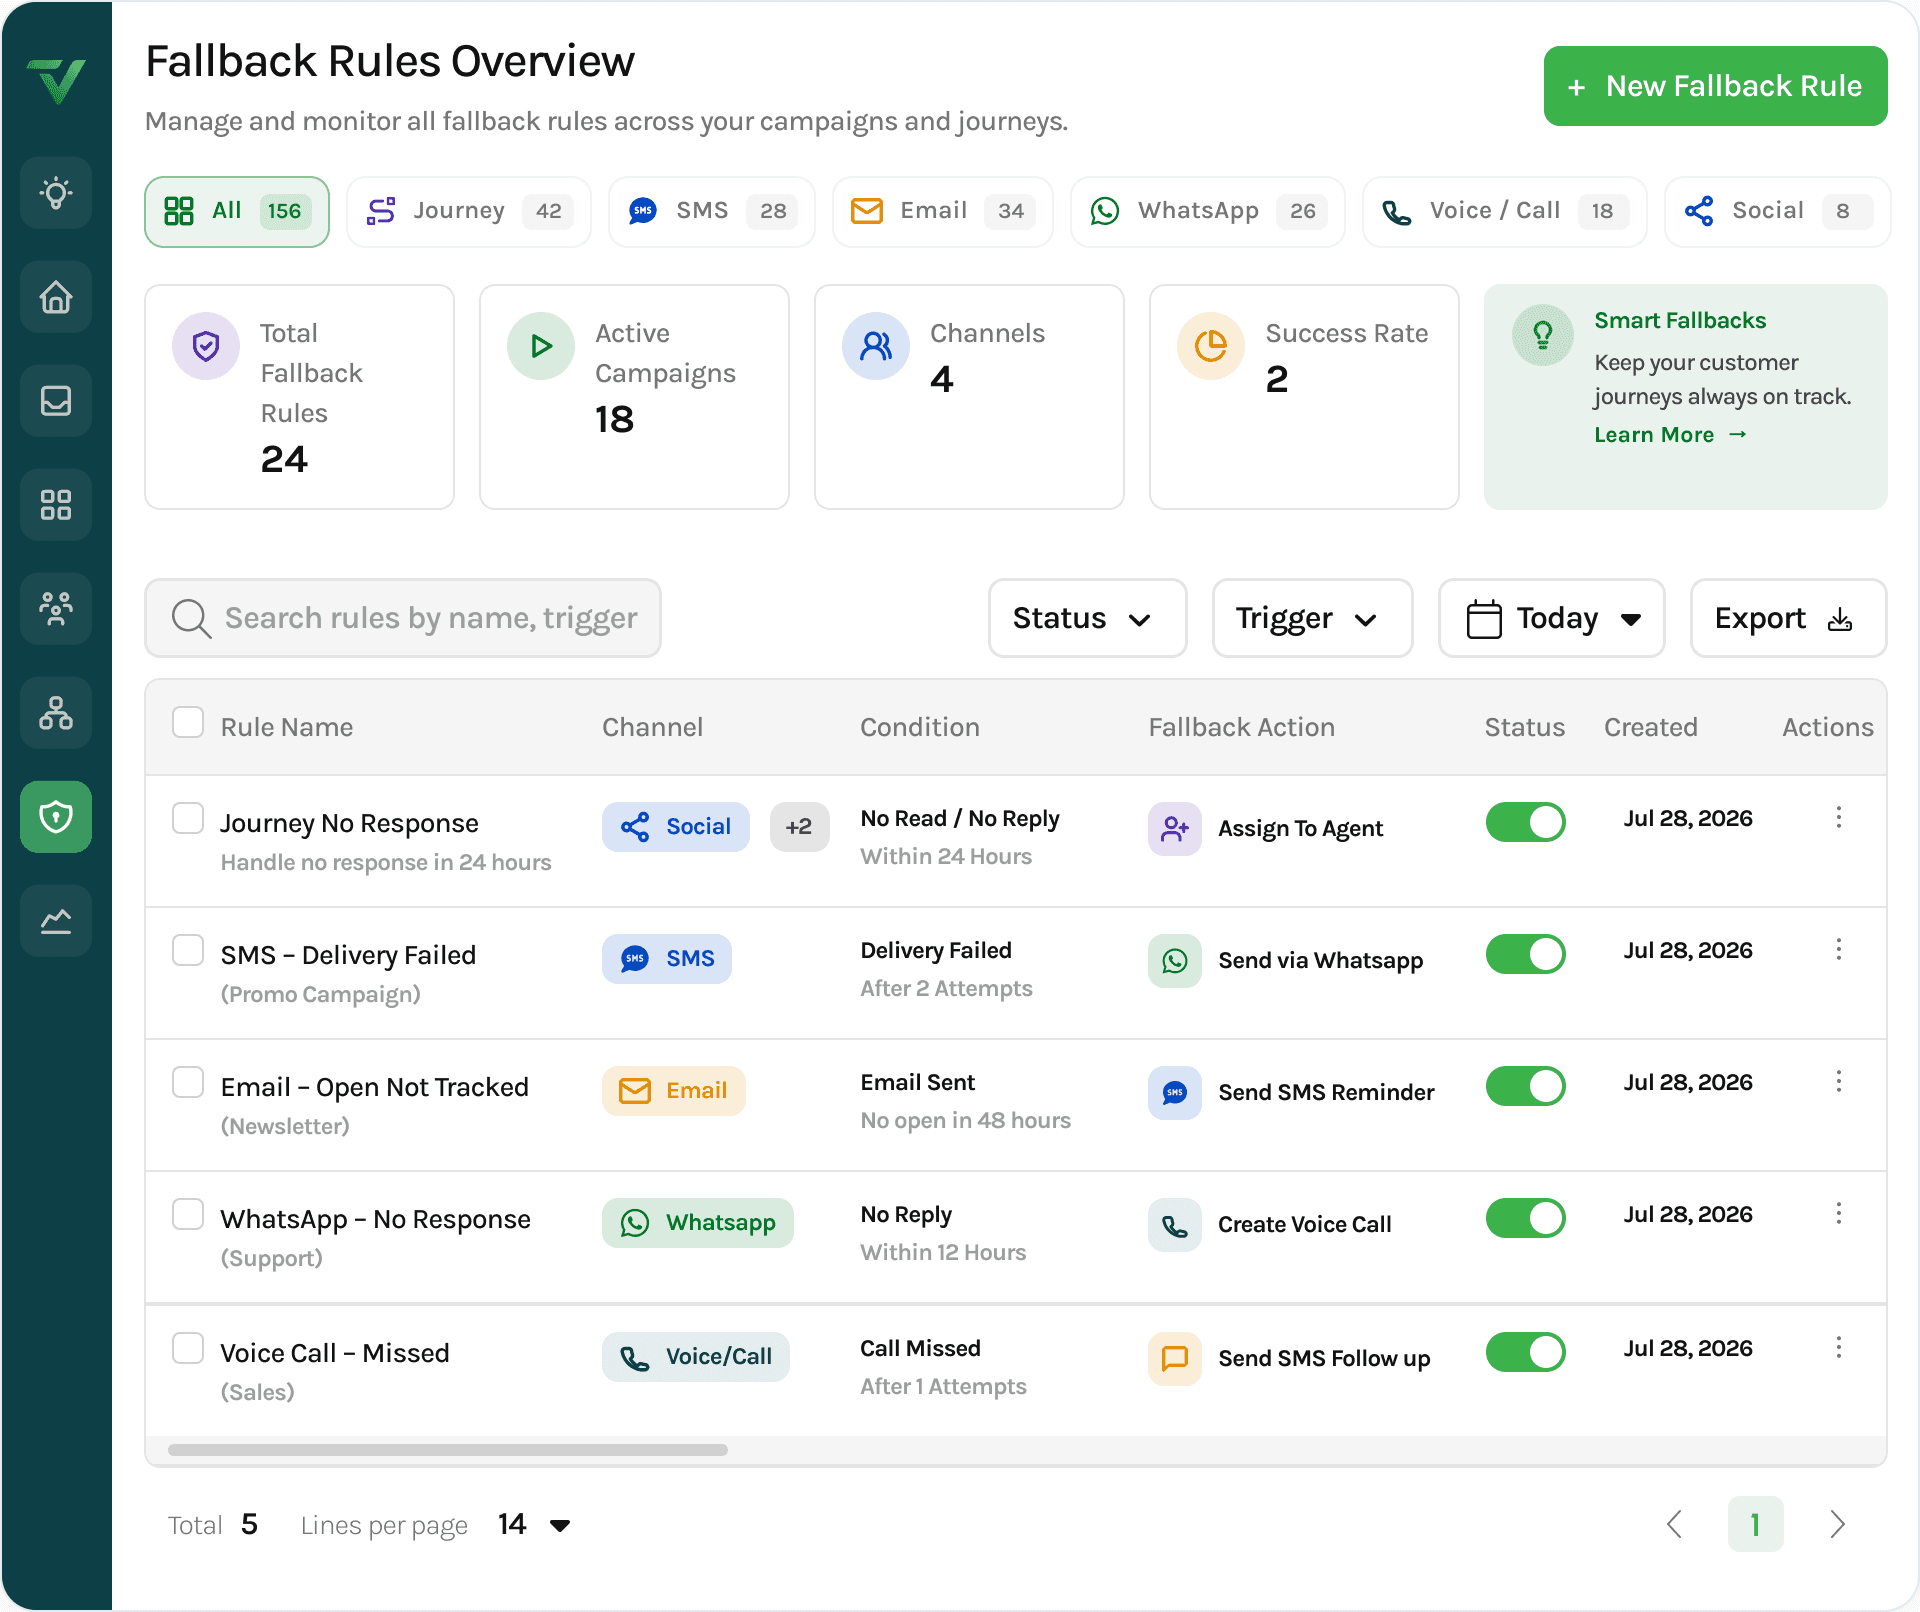This screenshot has height=1612, width=1920.
Task: Open actions menu for Journey No Response
Action: (x=1838, y=818)
